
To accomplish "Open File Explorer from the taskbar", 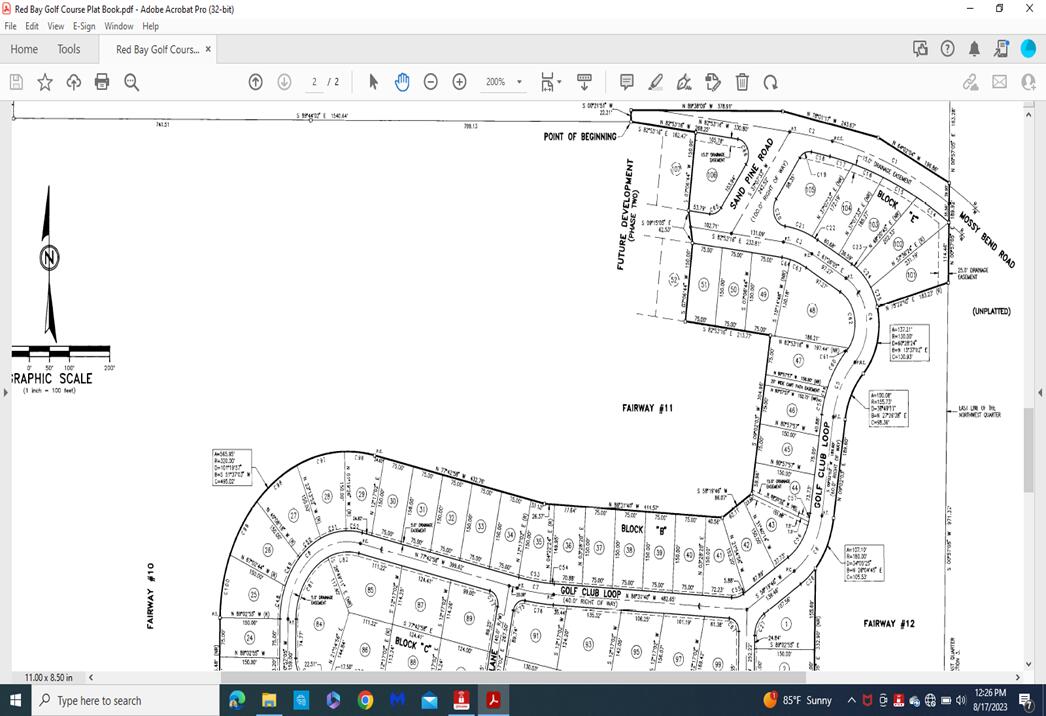I will tap(269, 700).
